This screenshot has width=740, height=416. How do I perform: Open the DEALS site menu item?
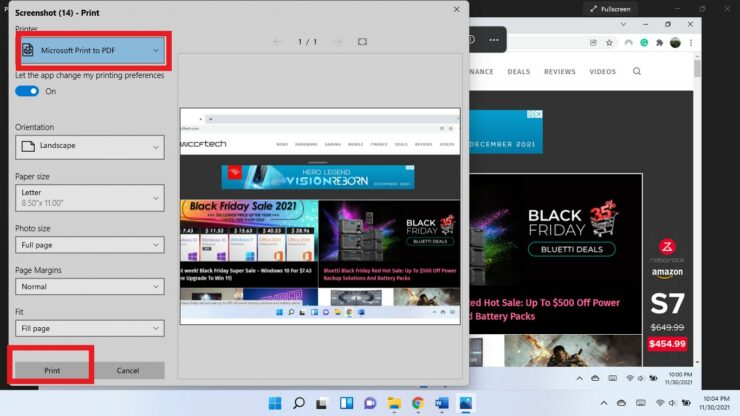519,72
